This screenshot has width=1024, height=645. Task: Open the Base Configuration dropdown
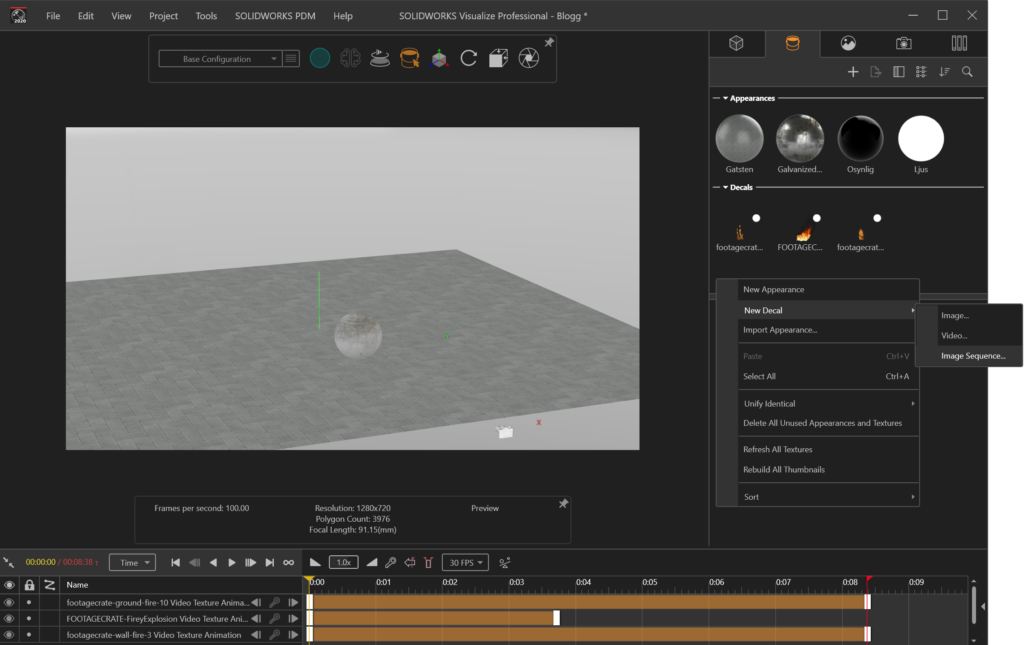click(219, 59)
